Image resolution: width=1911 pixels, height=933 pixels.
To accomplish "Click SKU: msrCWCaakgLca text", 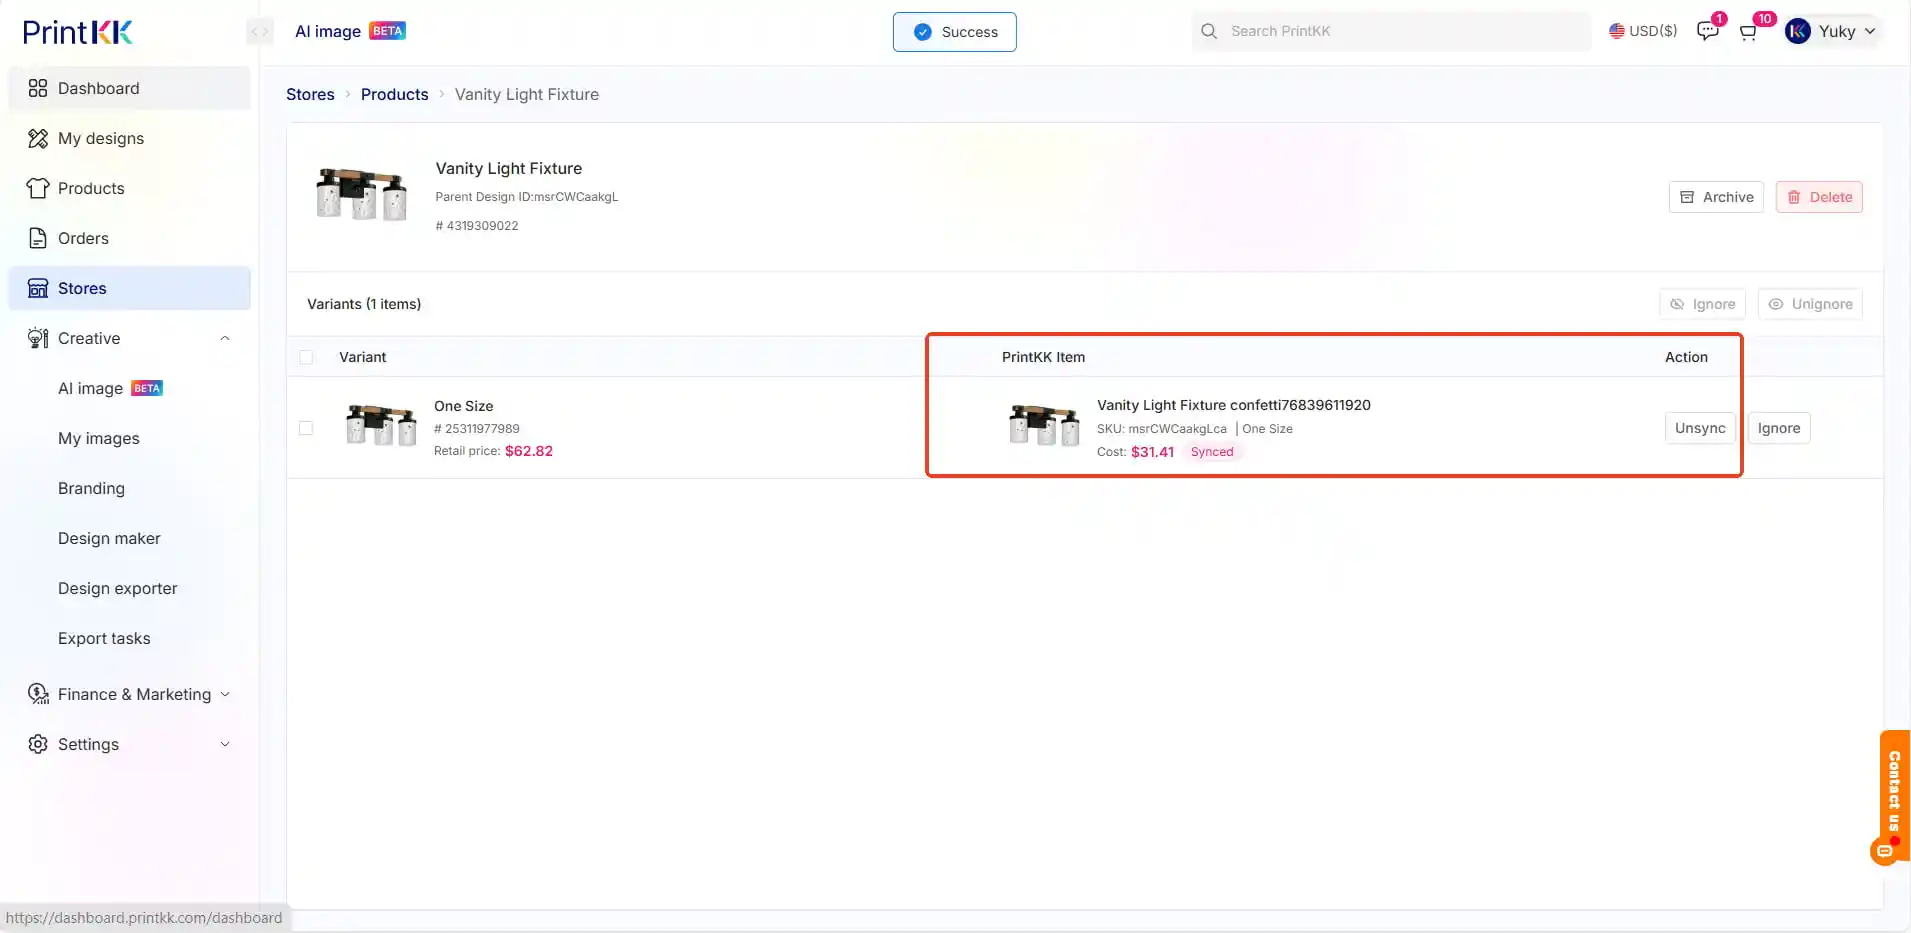I will [1162, 429].
